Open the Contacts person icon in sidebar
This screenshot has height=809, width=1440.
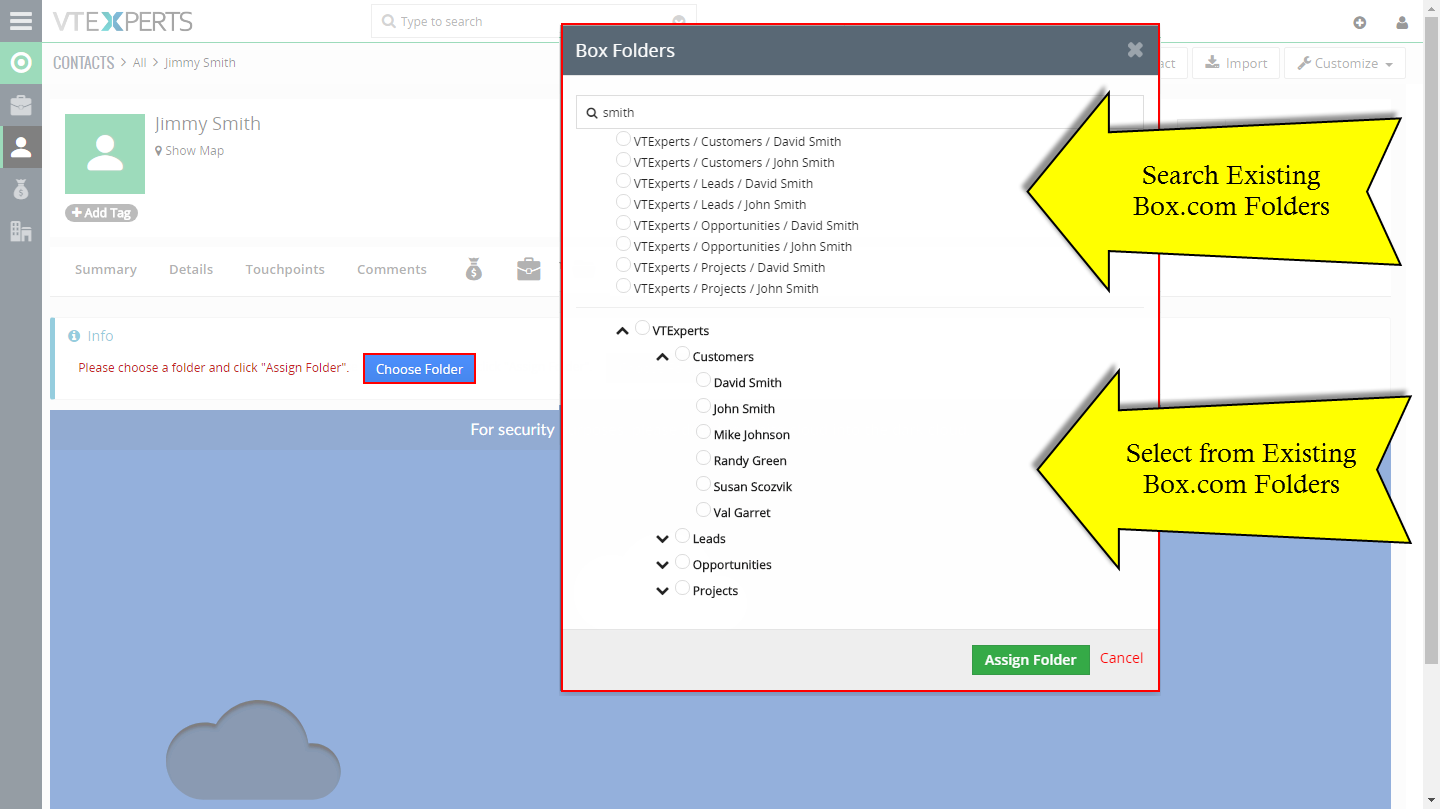coord(20,147)
